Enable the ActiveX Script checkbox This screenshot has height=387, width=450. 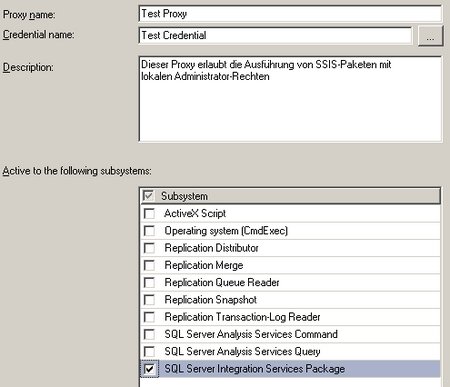point(149,213)
